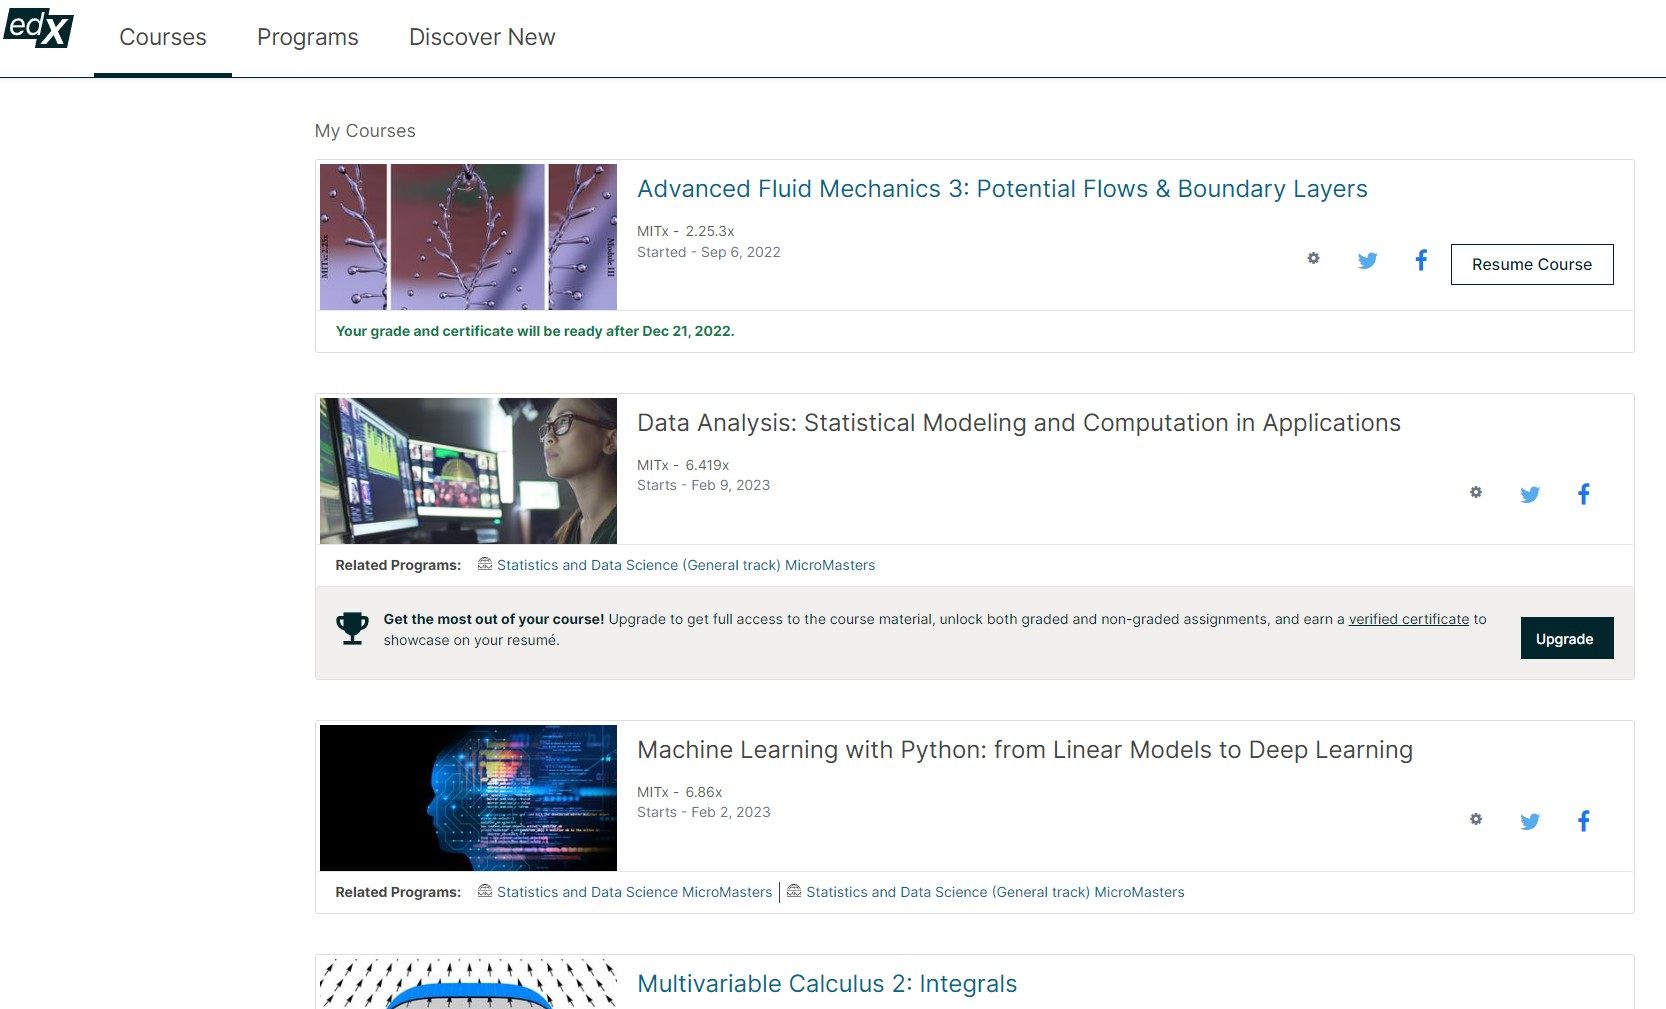Share Machine Learning with Python on Facebook
1666x1009 pixels.
(x=1583, y=821)
